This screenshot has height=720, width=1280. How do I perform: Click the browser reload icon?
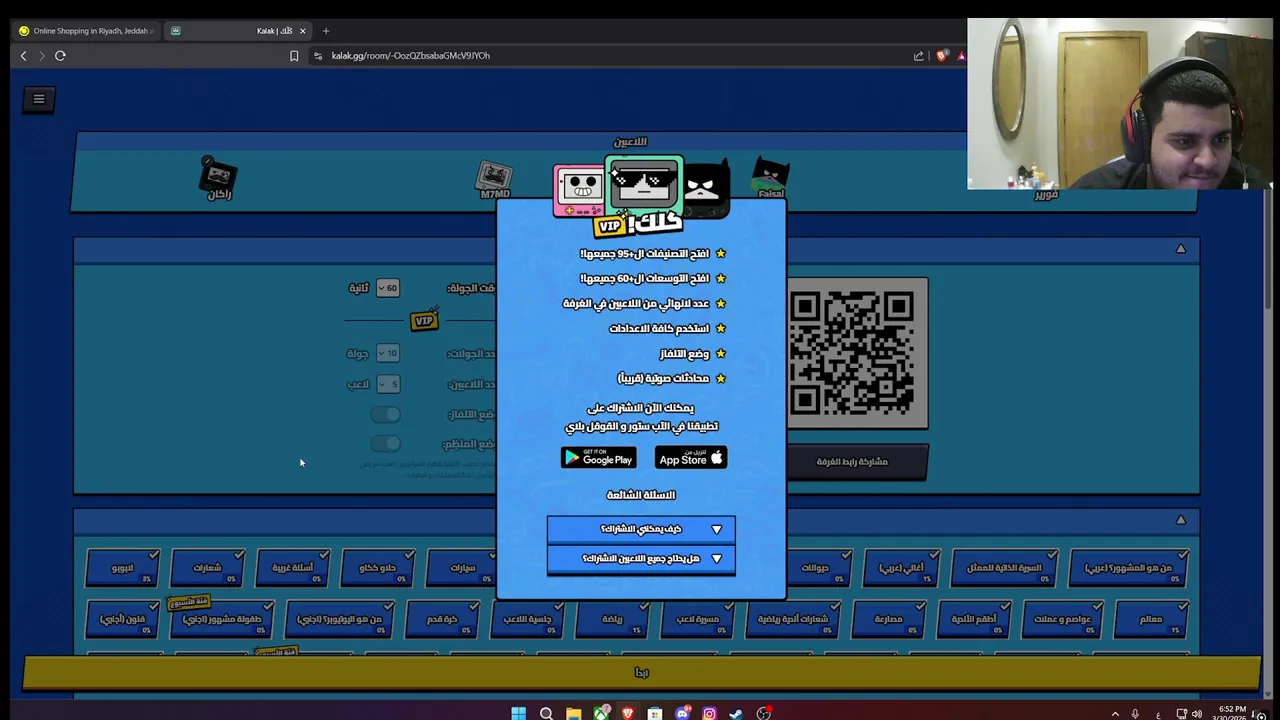60,56
